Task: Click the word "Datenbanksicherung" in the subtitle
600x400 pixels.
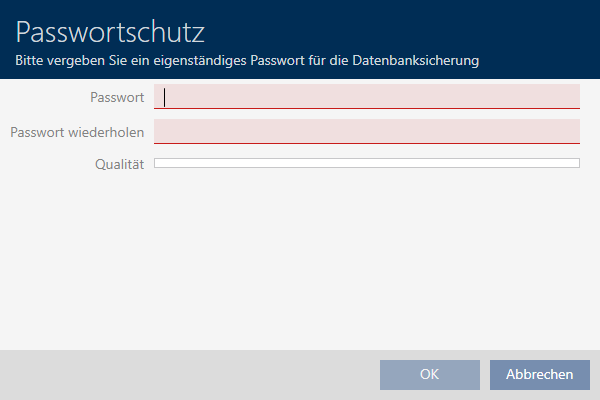Action: point(419,61)
